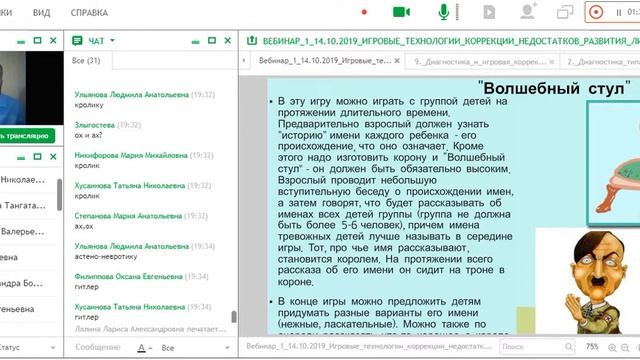Open the text color A formatting option
Viewport: 640px width, 360px height.
click(143, 348)
